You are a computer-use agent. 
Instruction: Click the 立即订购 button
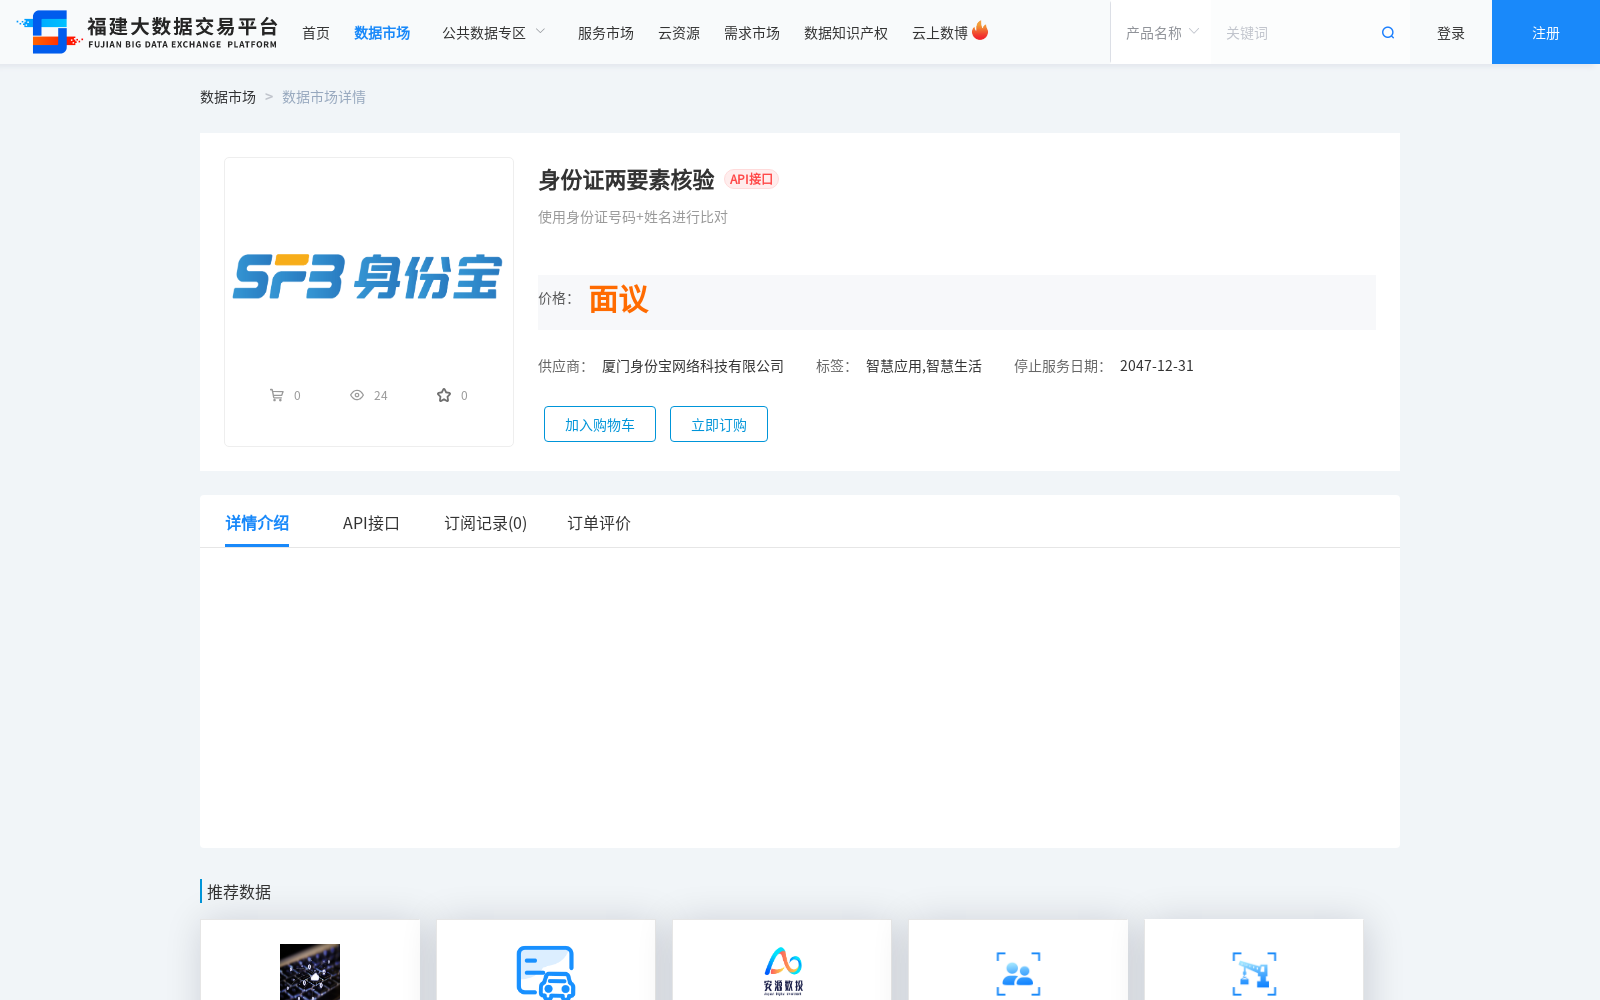[x=719, y=424]
